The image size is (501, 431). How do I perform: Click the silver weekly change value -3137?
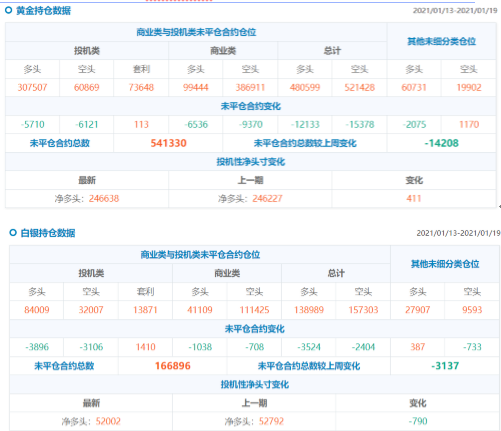[445, 366]
